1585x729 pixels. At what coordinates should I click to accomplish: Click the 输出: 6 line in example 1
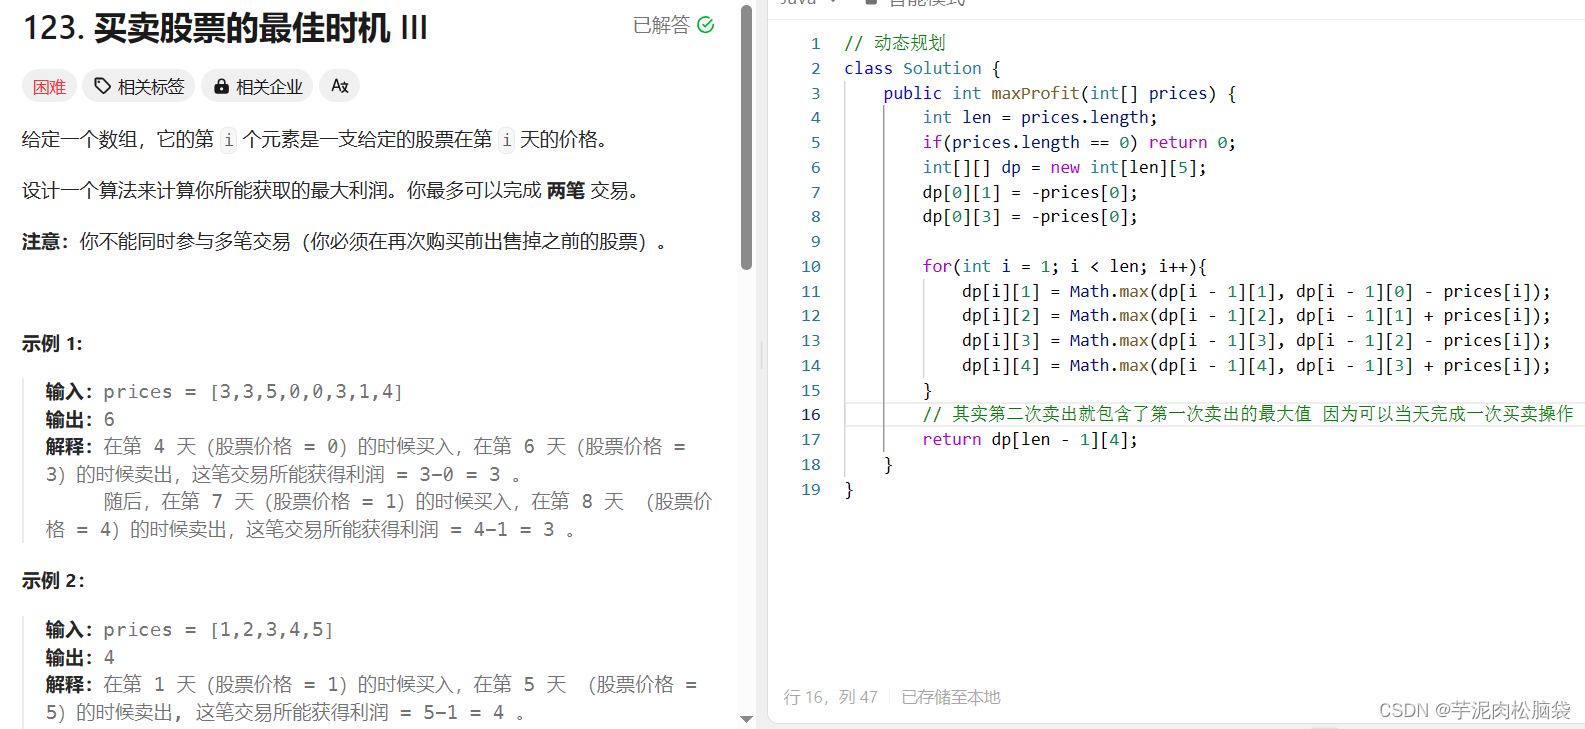click(x=80, y=419)
